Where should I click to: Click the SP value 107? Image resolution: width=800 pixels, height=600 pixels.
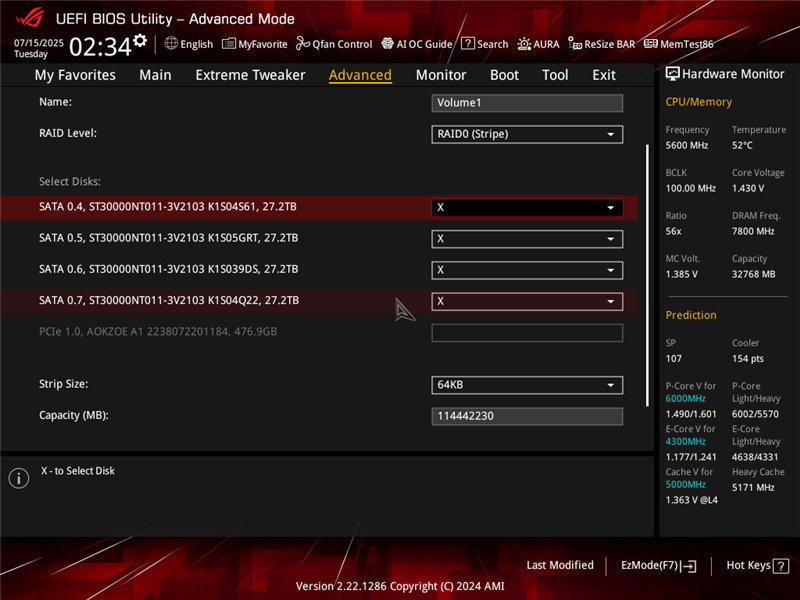[673, 359]
